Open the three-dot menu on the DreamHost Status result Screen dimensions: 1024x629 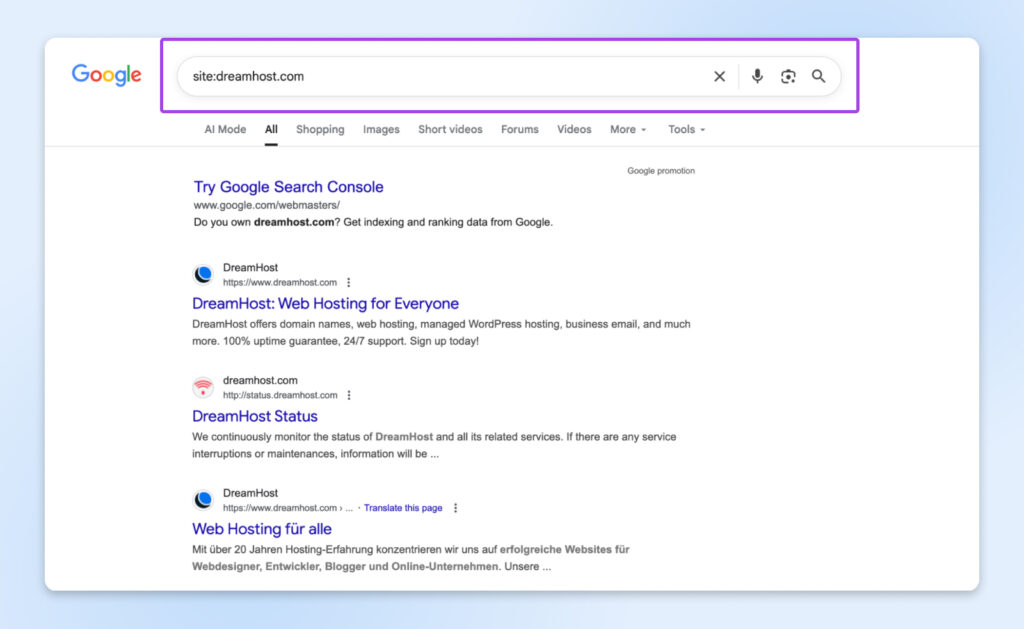pyautogui.click(x=348, y=395)
